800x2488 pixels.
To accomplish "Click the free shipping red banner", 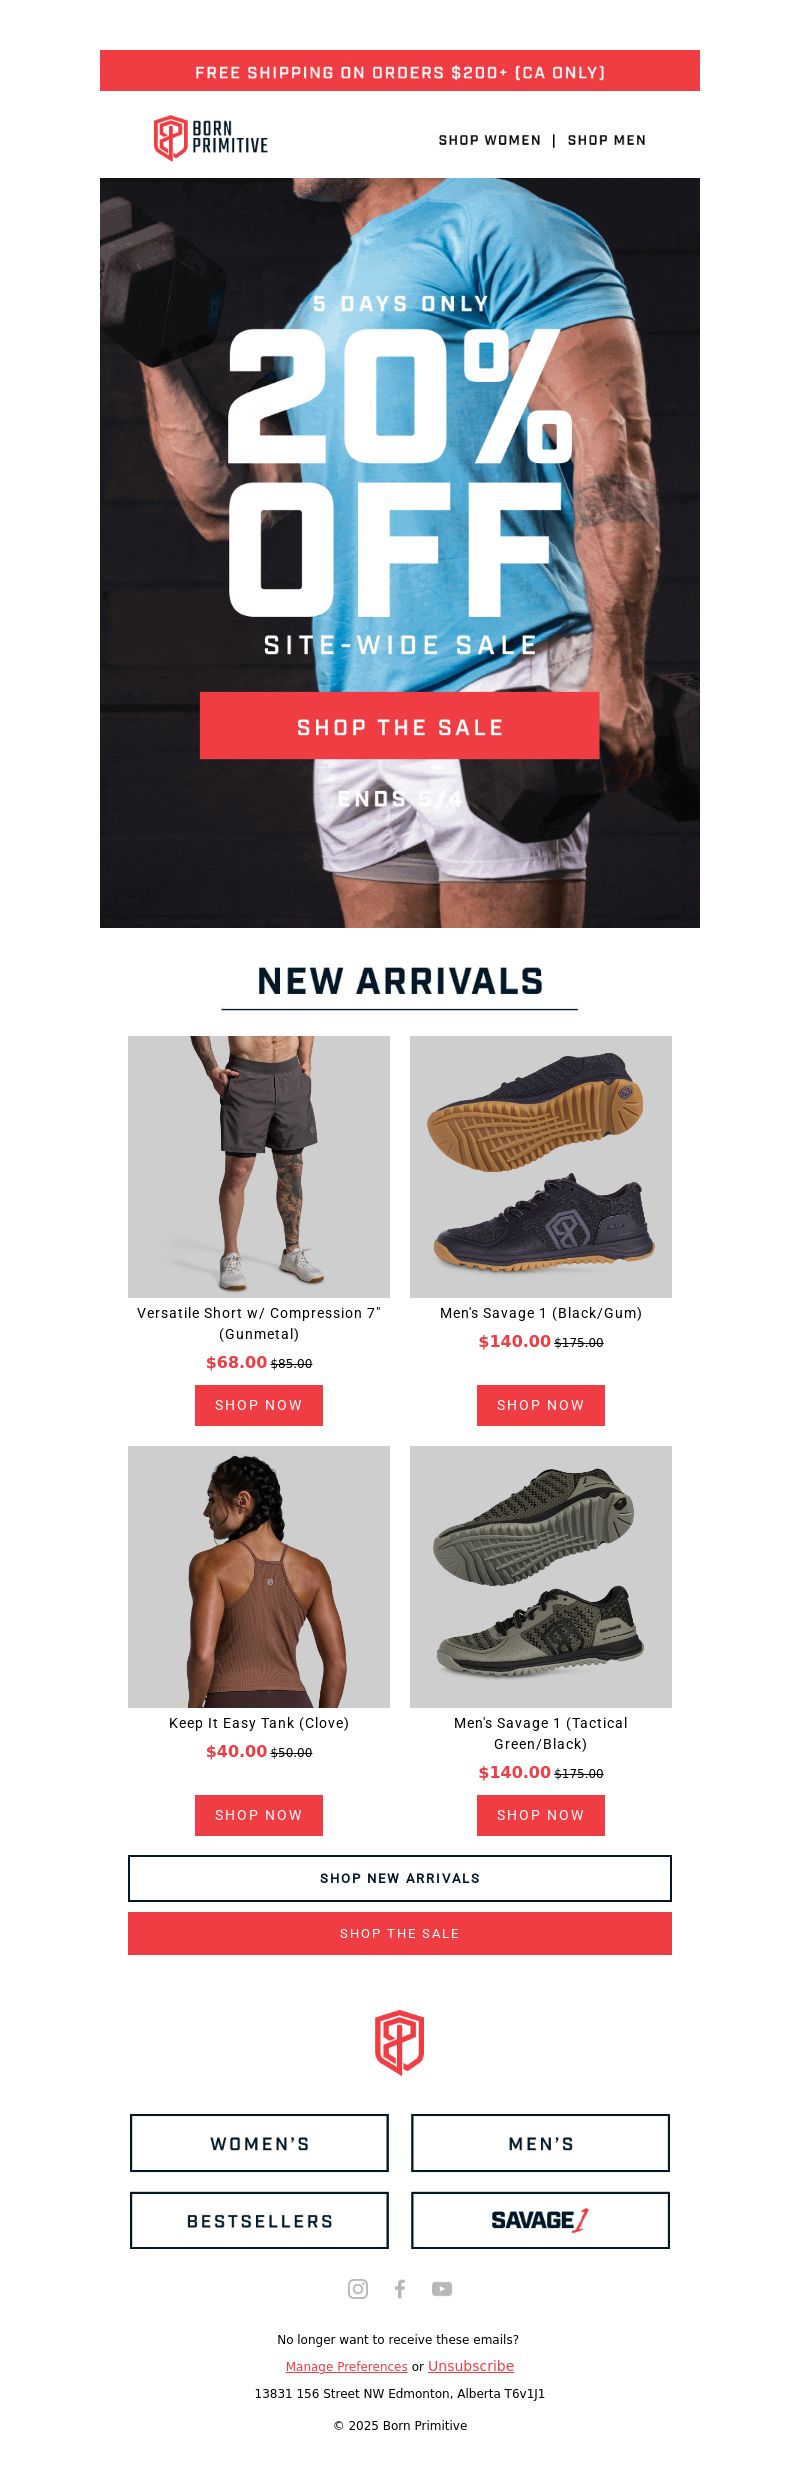I will 400,71.
